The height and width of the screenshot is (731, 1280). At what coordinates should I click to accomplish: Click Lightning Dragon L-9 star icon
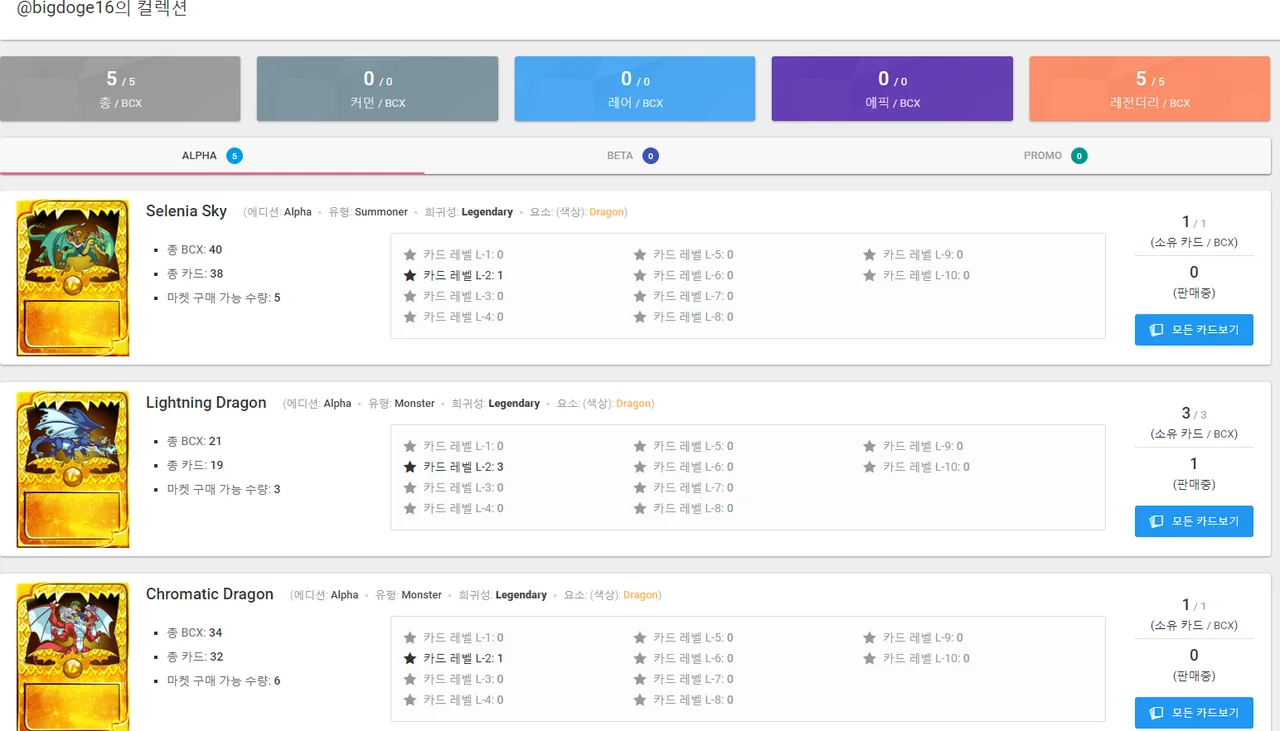click(x=870, y=446)
